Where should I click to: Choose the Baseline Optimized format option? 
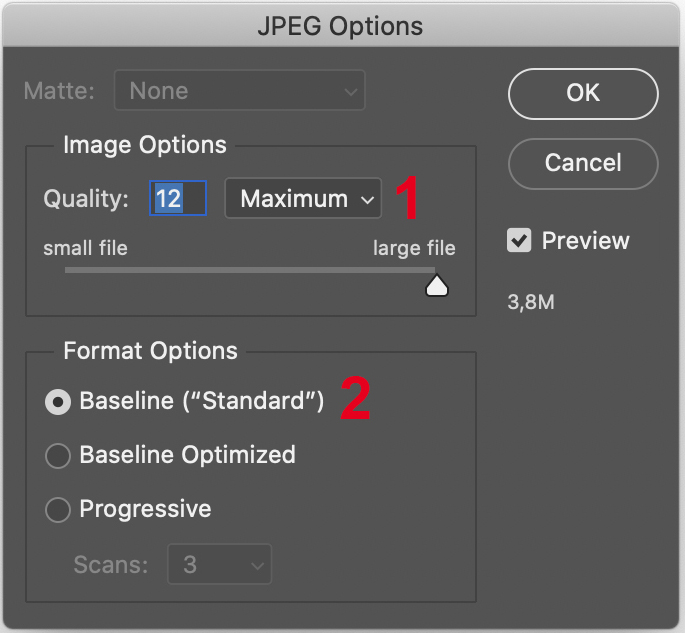click(59, 456)
